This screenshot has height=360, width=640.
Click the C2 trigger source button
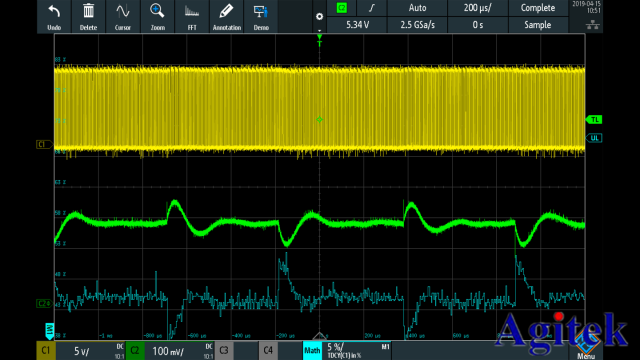pyautogui.click(x=342, y=8)
